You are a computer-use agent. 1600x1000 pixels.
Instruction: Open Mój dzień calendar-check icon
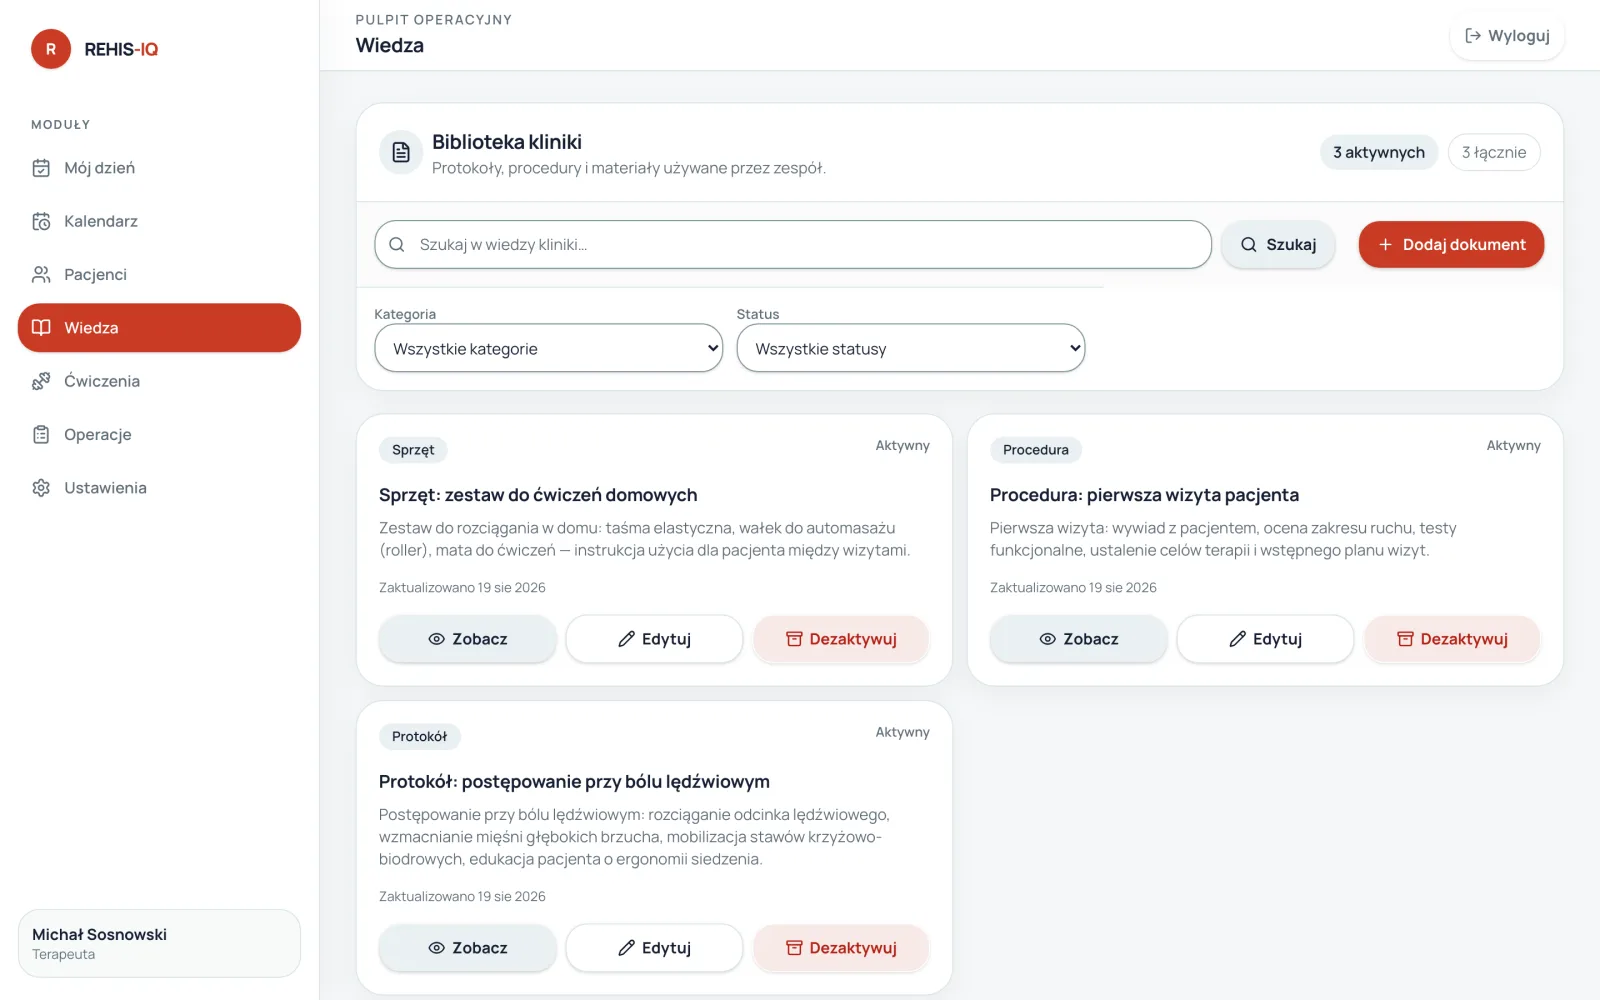(x=41, y=168)
